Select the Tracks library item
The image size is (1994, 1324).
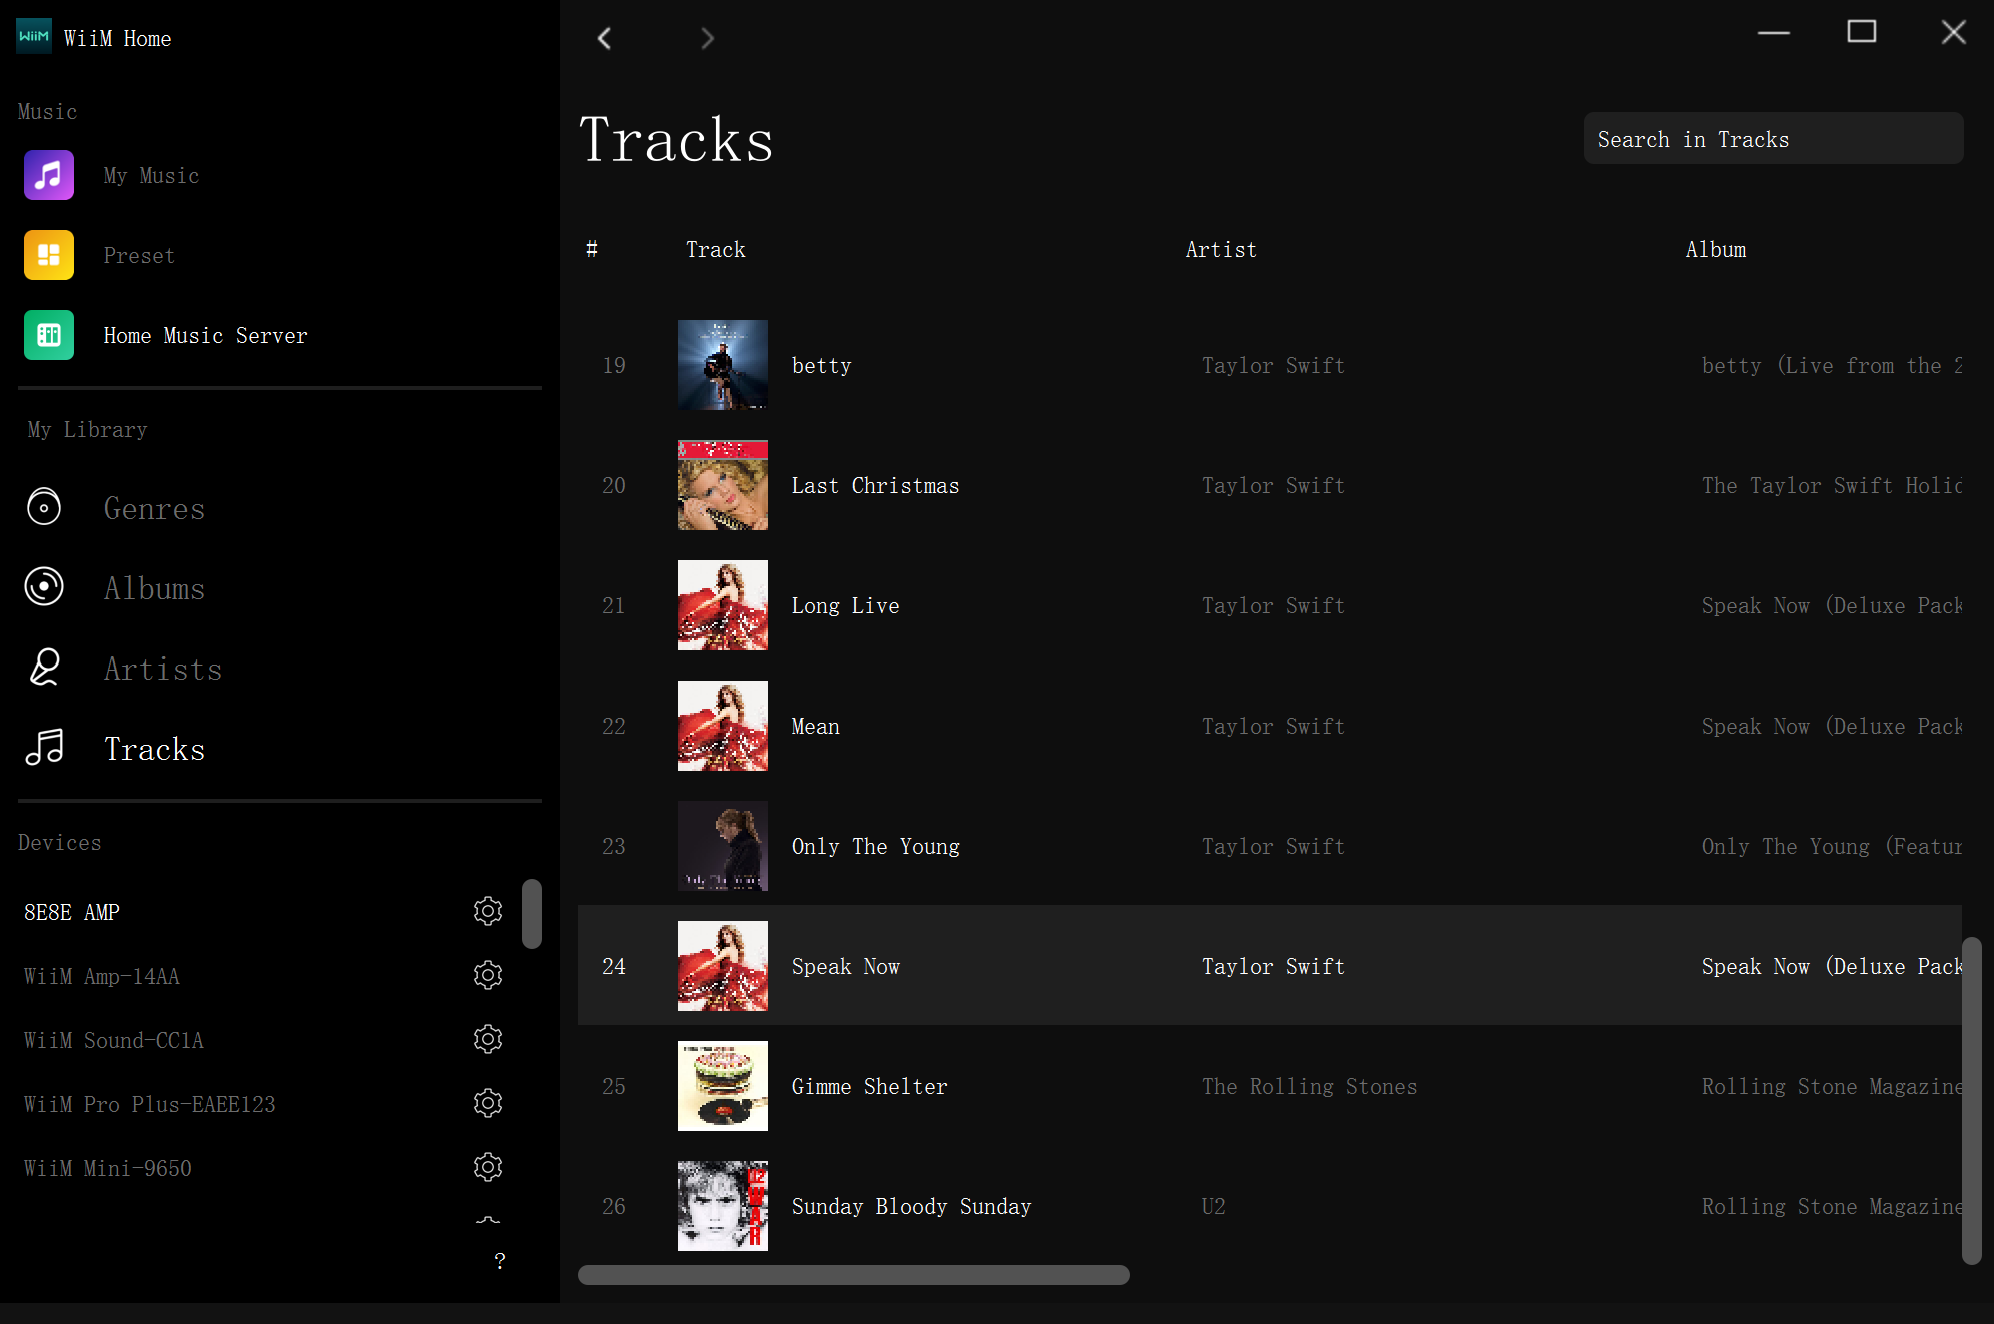click(154, 749)
